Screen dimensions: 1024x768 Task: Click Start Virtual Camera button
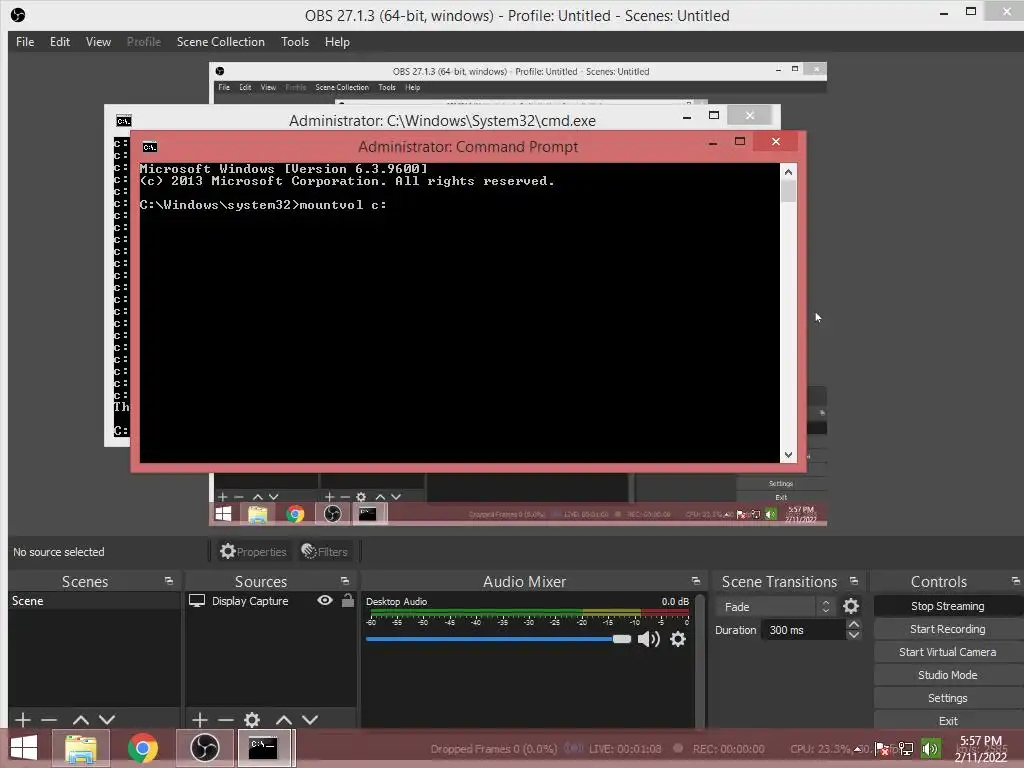click(948, 652)
